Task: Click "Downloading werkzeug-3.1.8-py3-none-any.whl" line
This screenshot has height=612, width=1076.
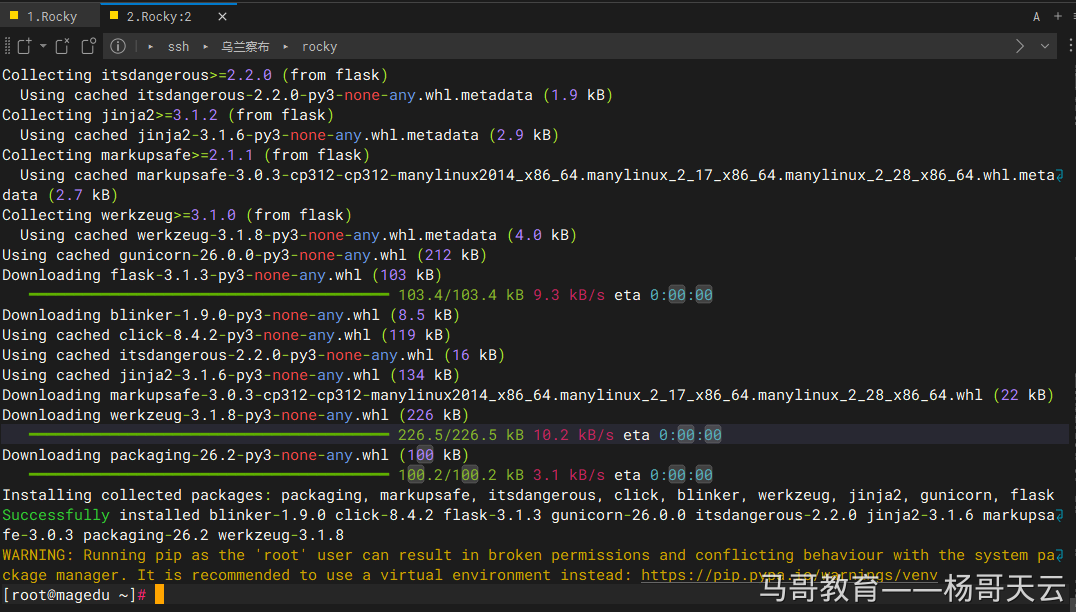Action: coord(235,415)
